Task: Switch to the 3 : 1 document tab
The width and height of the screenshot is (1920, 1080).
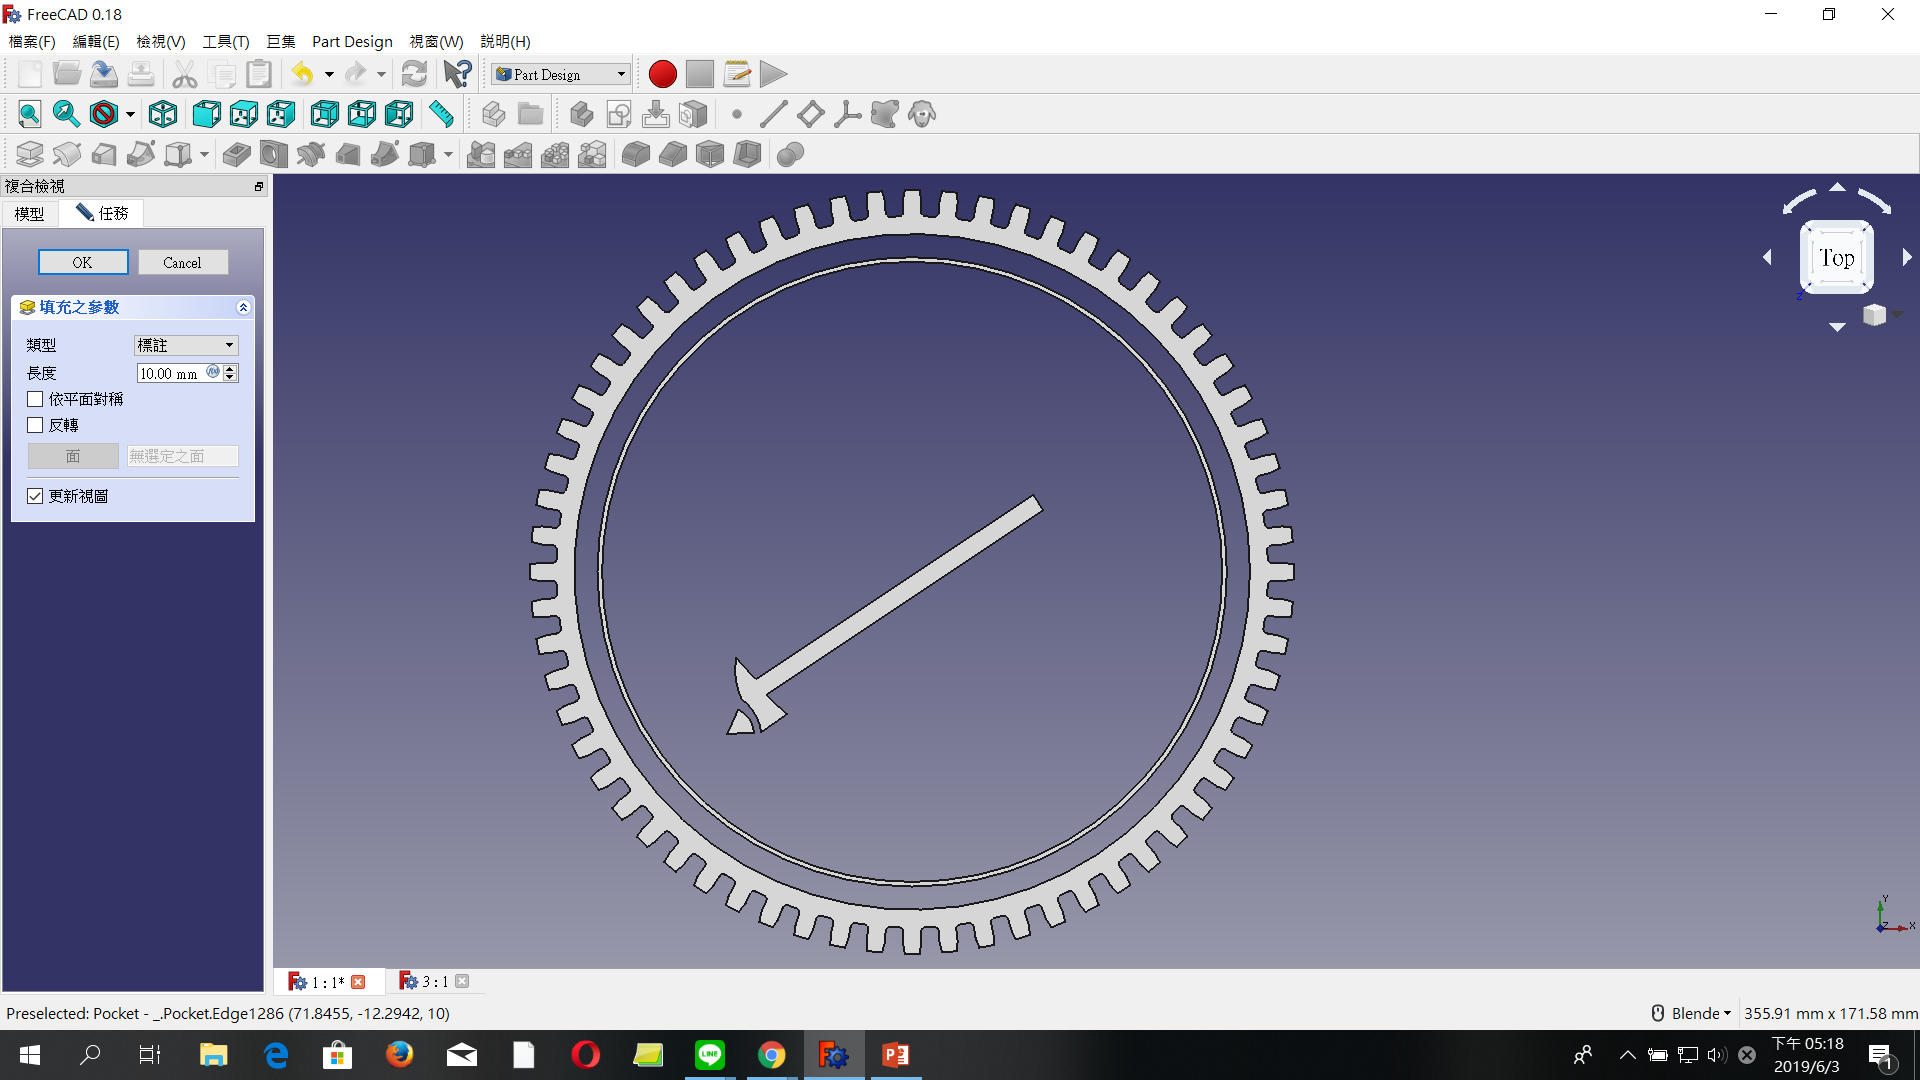Action: (x=434, y=982)
